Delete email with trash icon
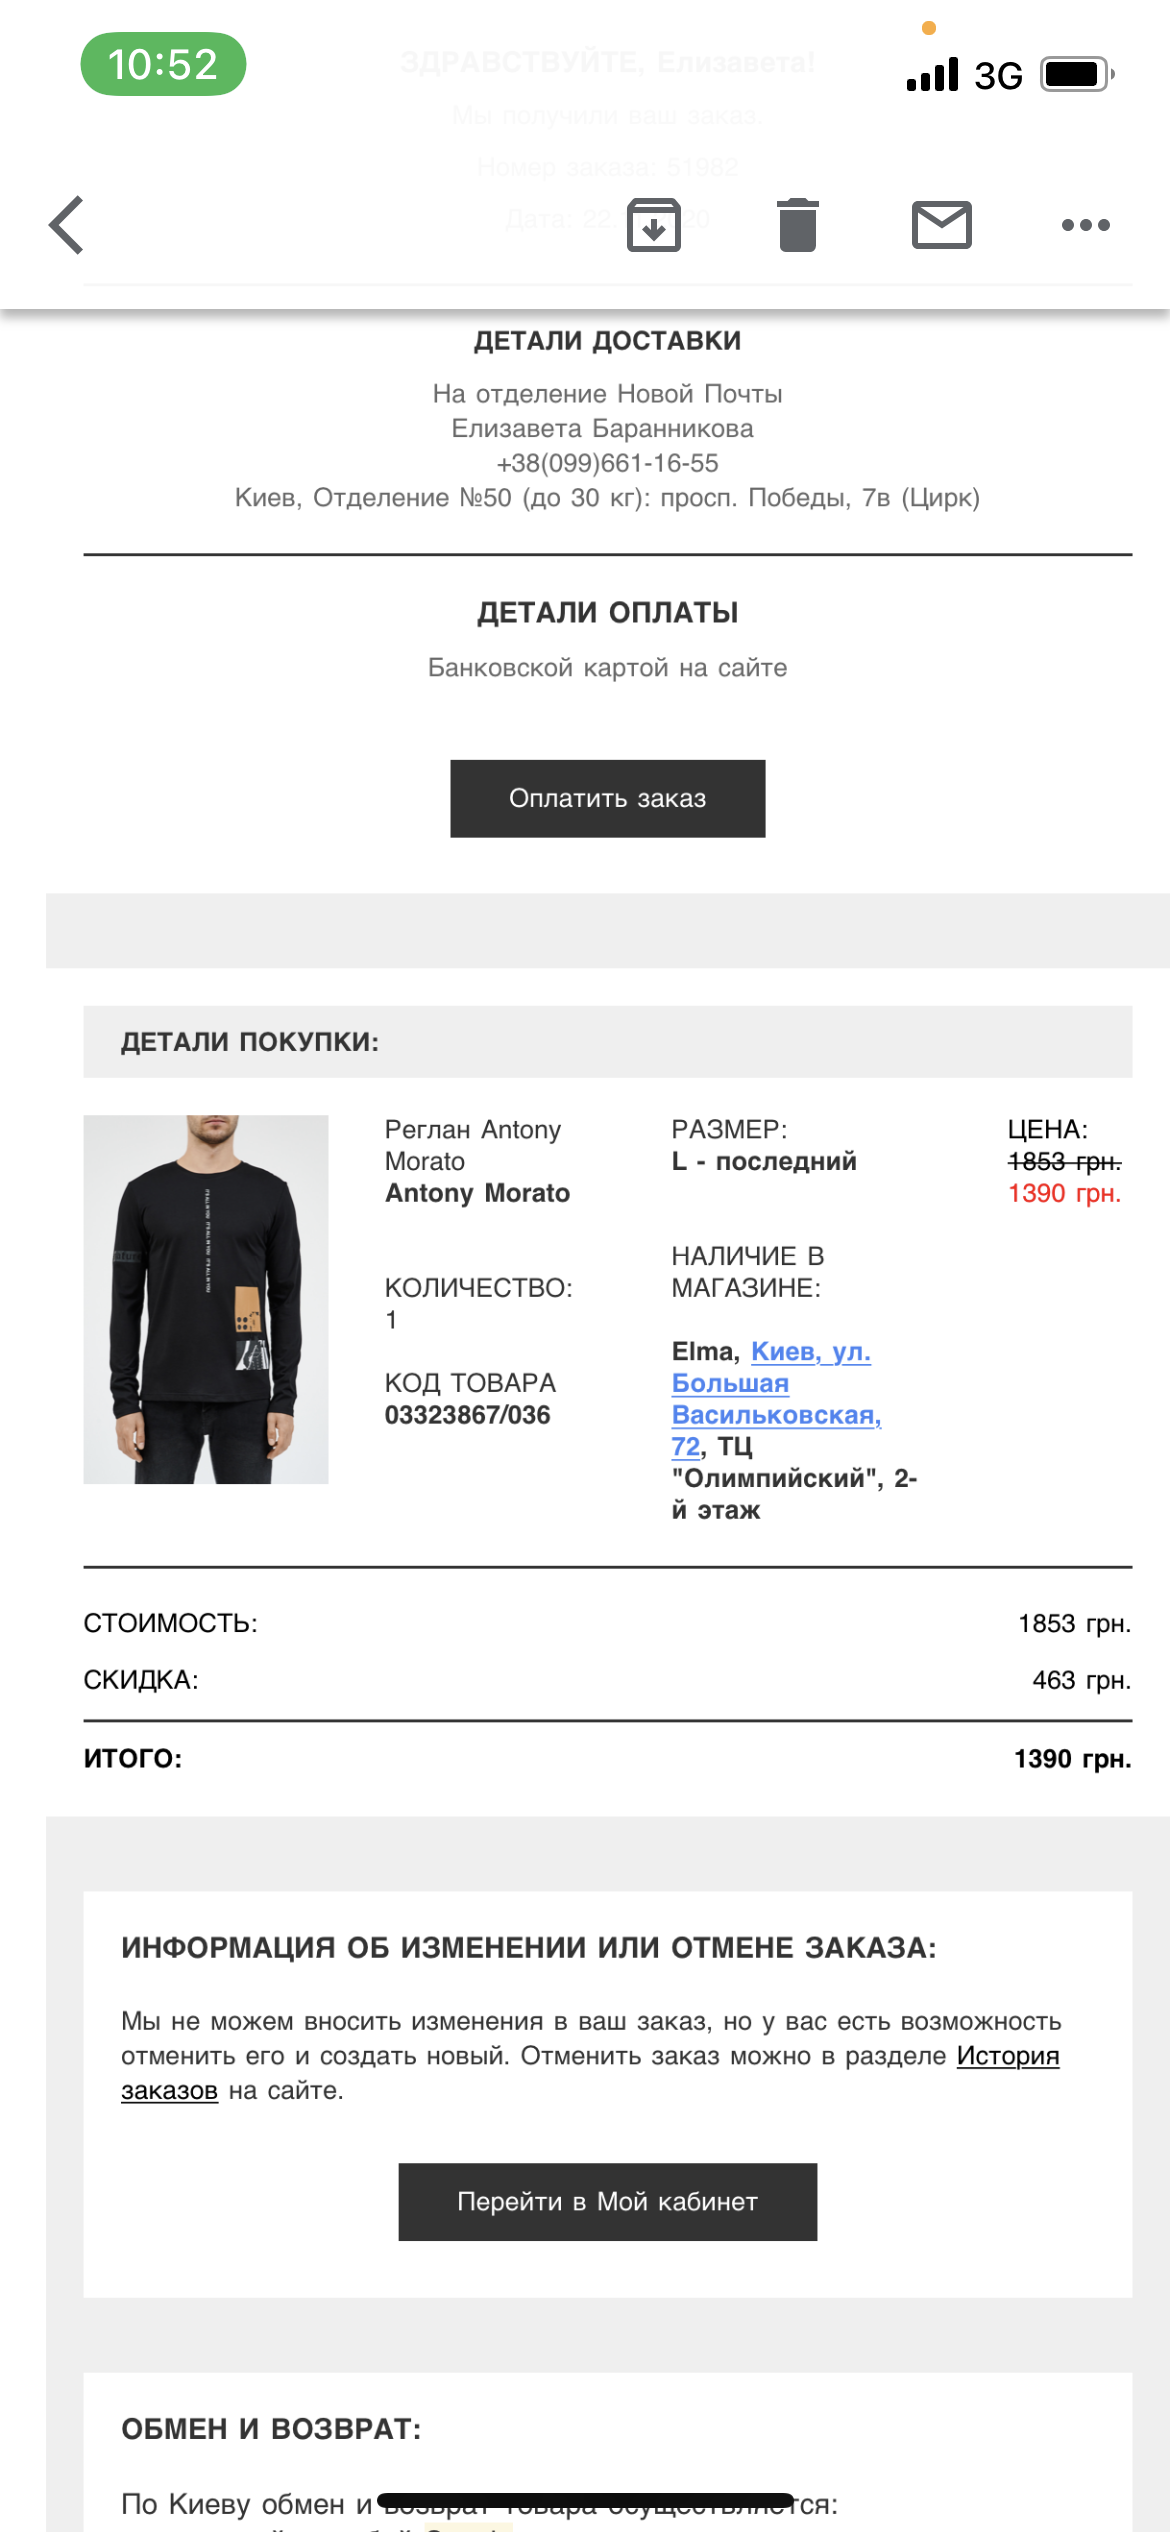 [x=797, y=225]
